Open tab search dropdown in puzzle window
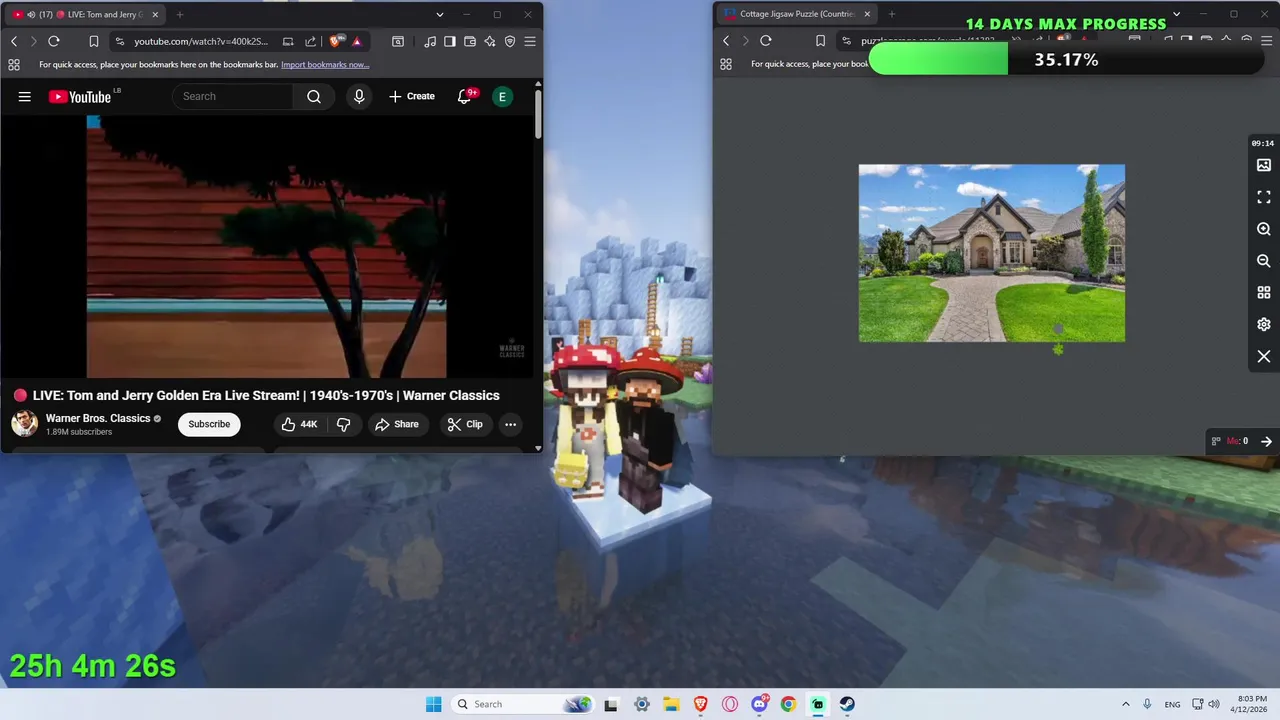 click(1176, 14)
